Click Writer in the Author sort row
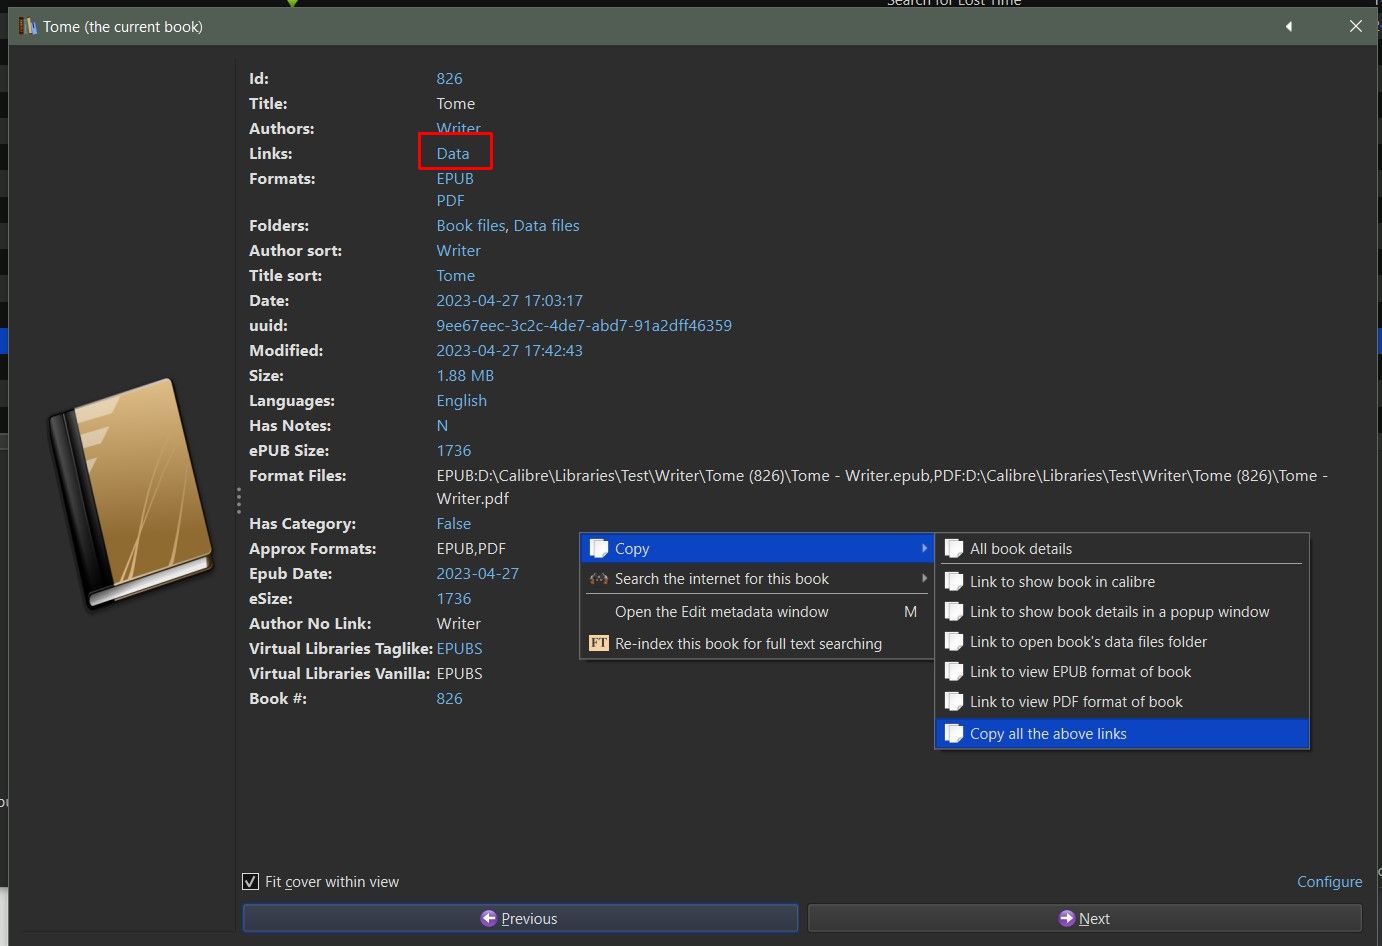1382x946 pixels. click(458, 250)
